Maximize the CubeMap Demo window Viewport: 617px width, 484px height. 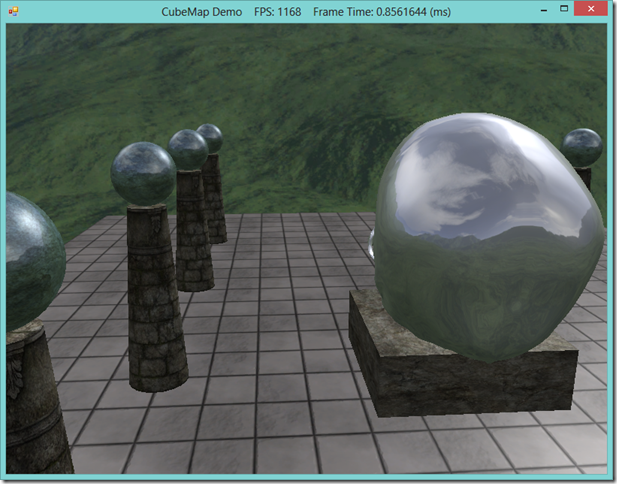point(564,8)
